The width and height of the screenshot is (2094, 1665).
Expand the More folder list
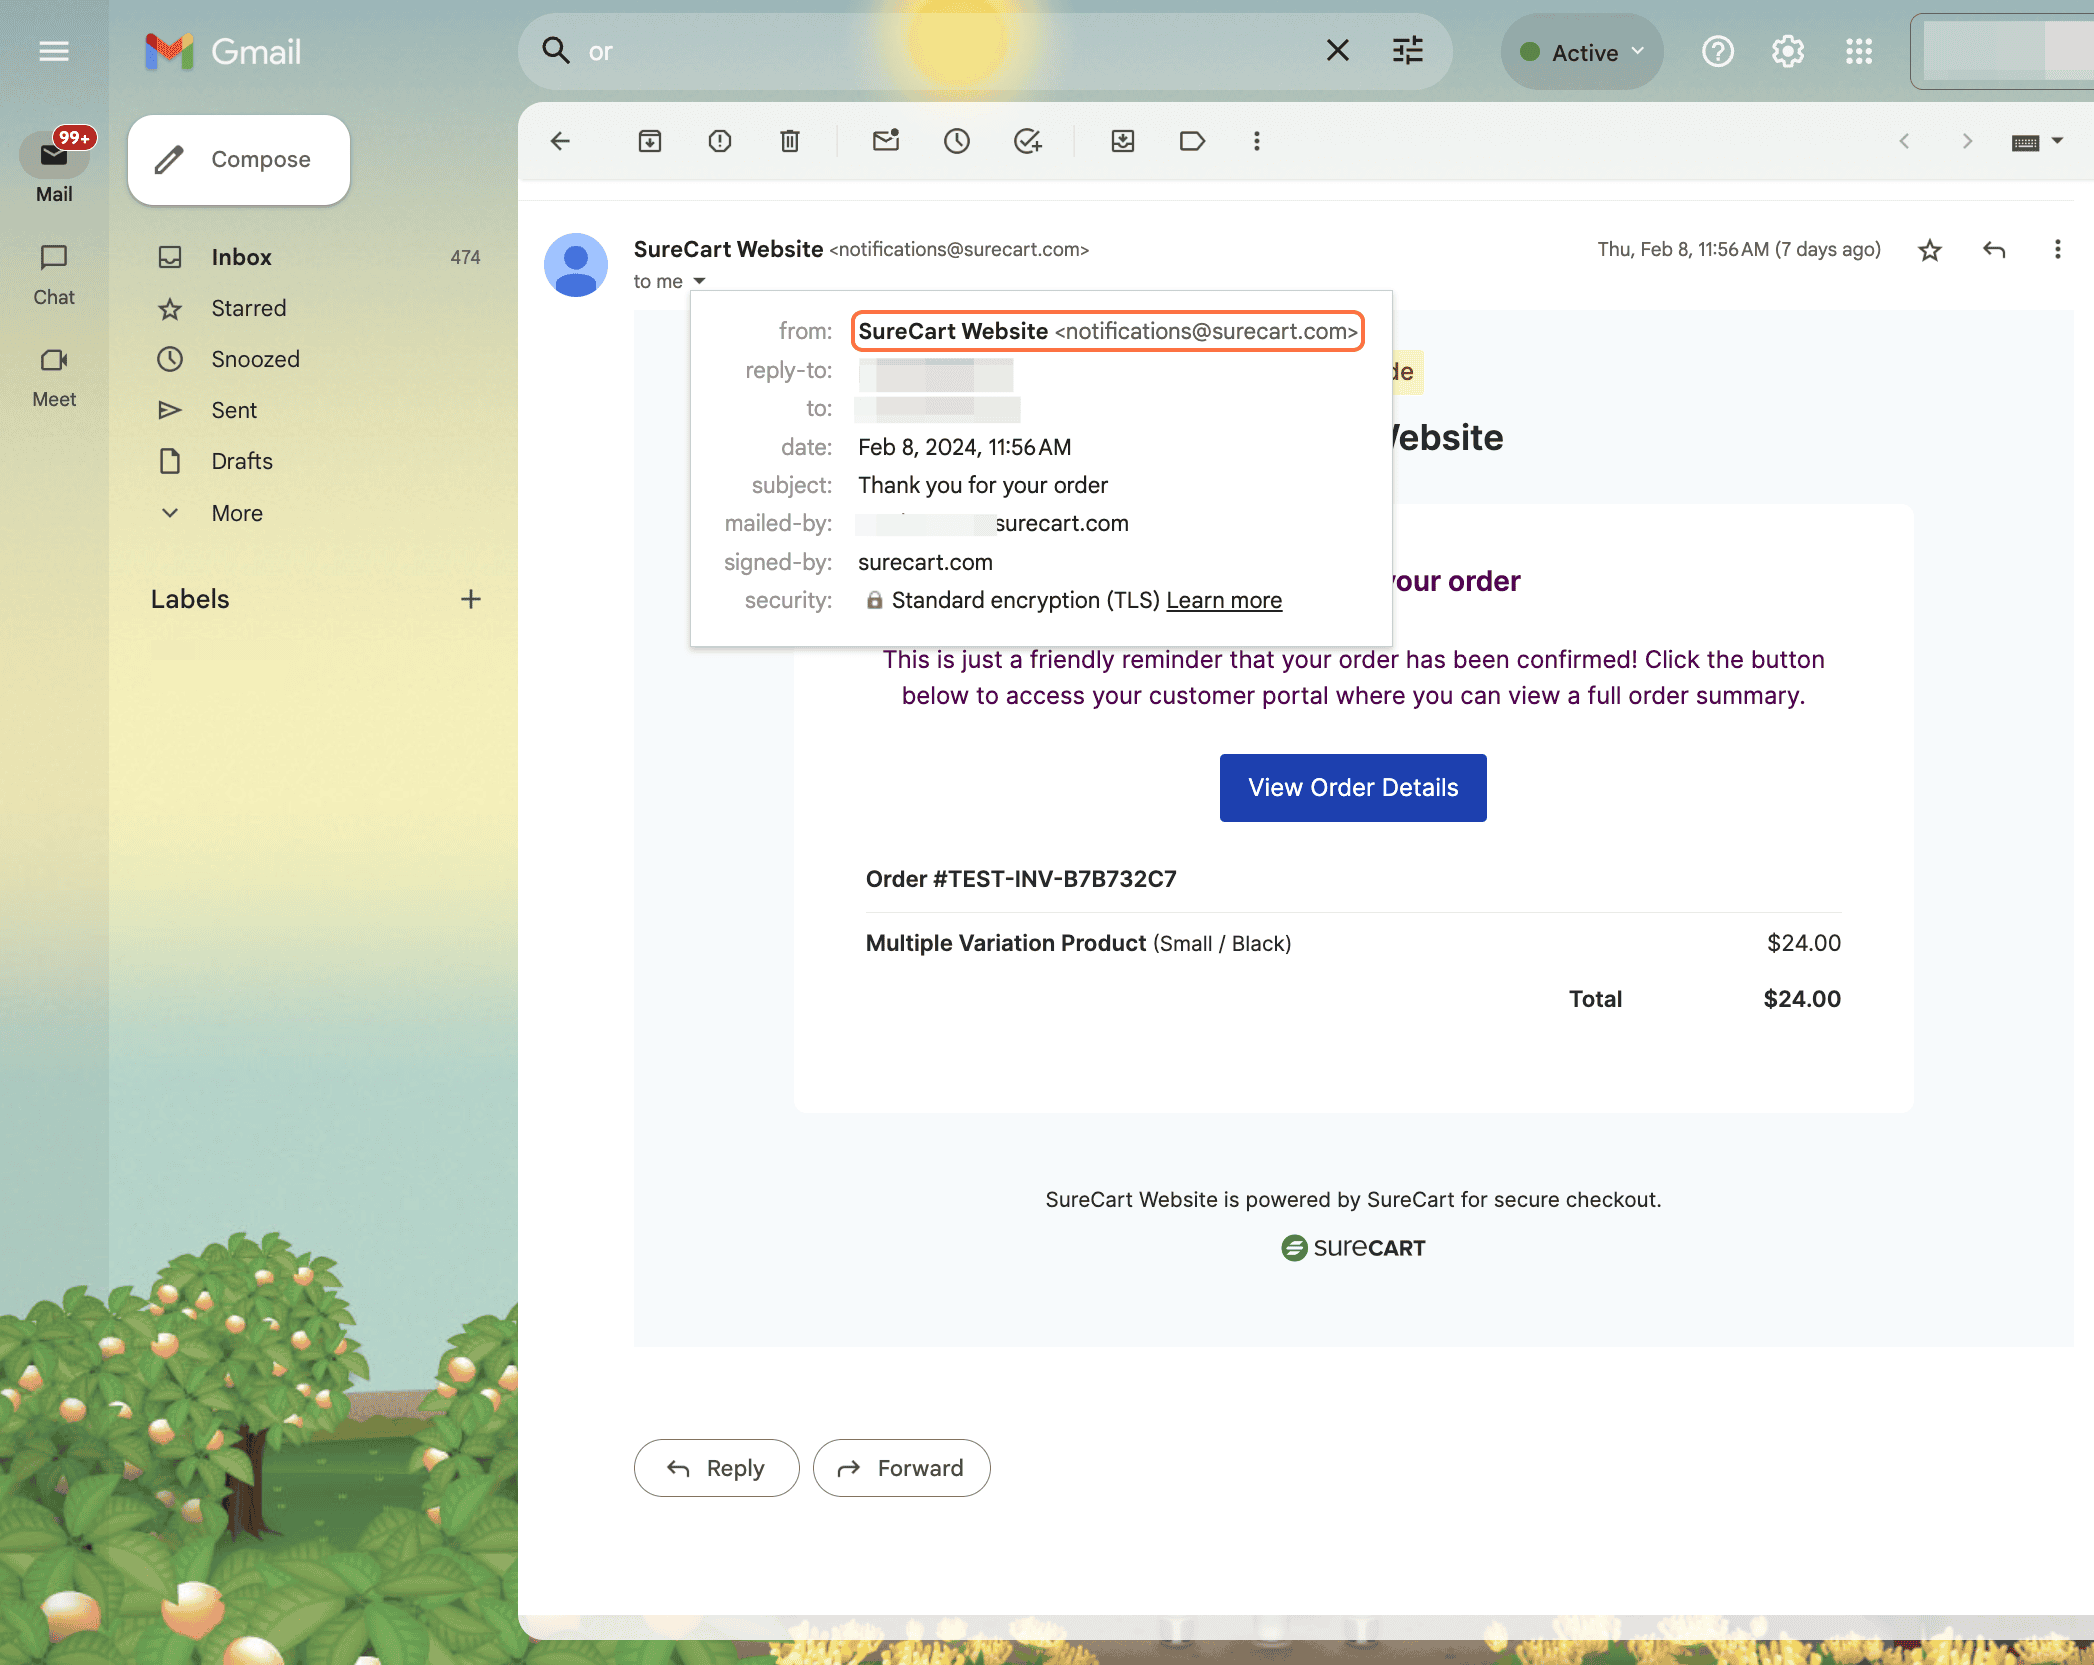(237, 513)
